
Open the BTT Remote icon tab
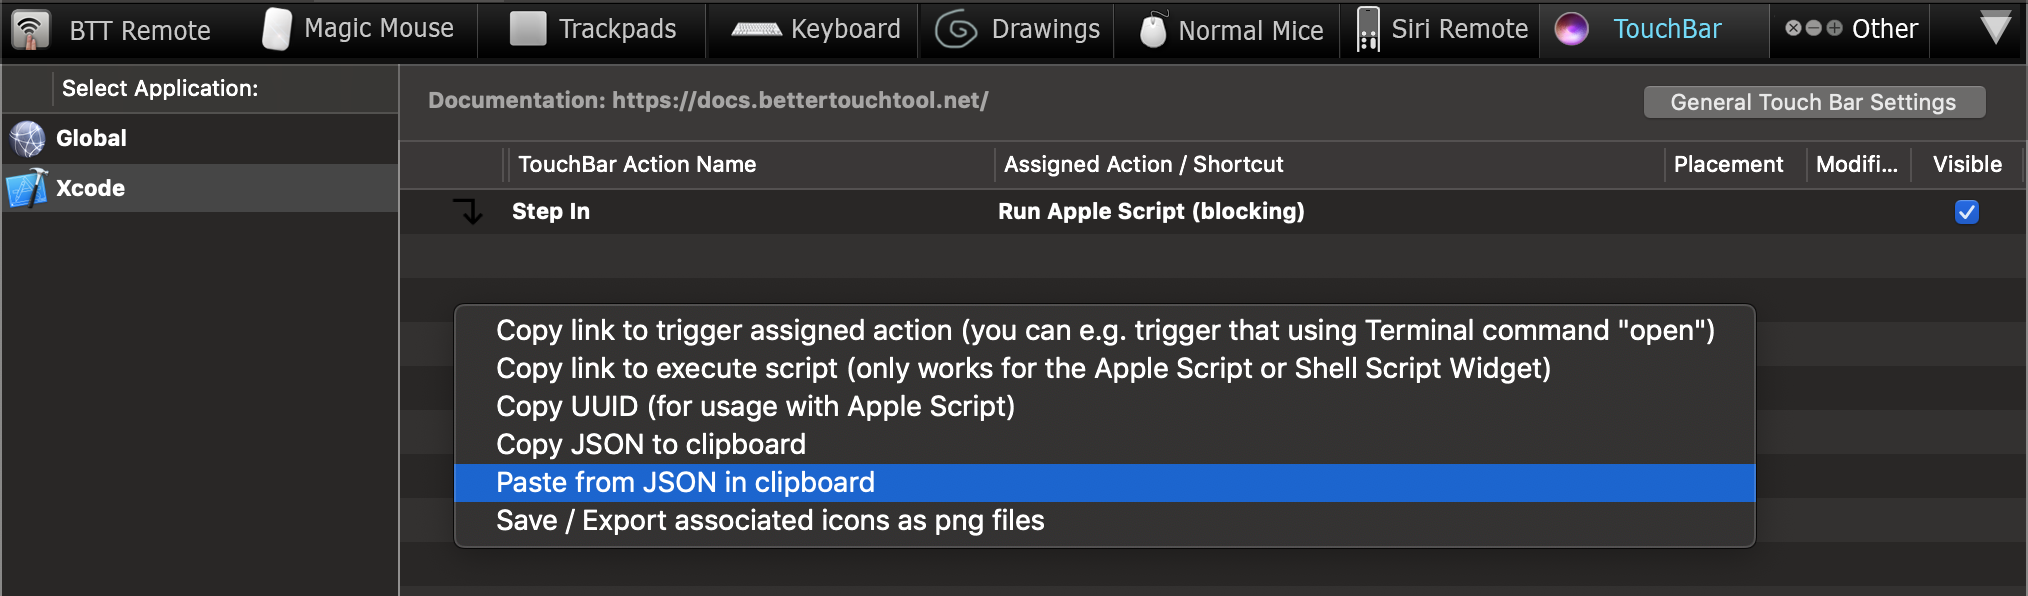tap(30, 30)
